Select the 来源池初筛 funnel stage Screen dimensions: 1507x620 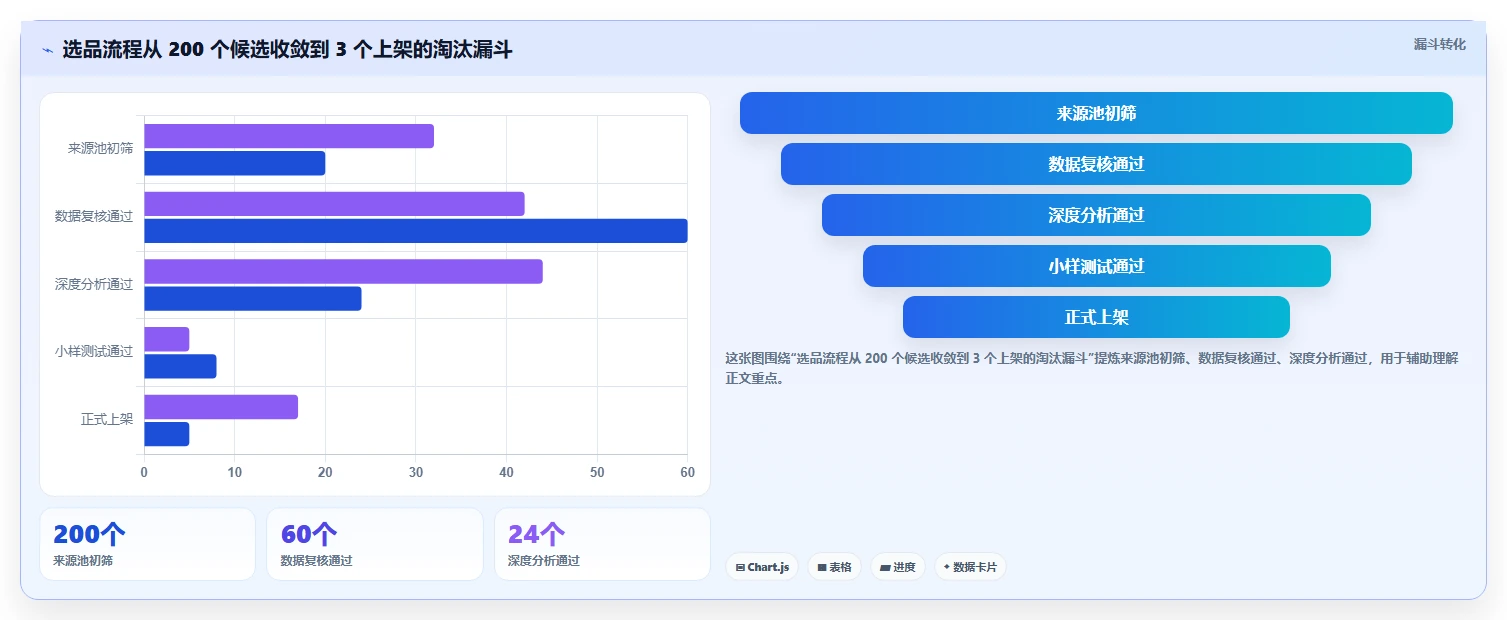pyautogui.click(x=1096, y=113)
